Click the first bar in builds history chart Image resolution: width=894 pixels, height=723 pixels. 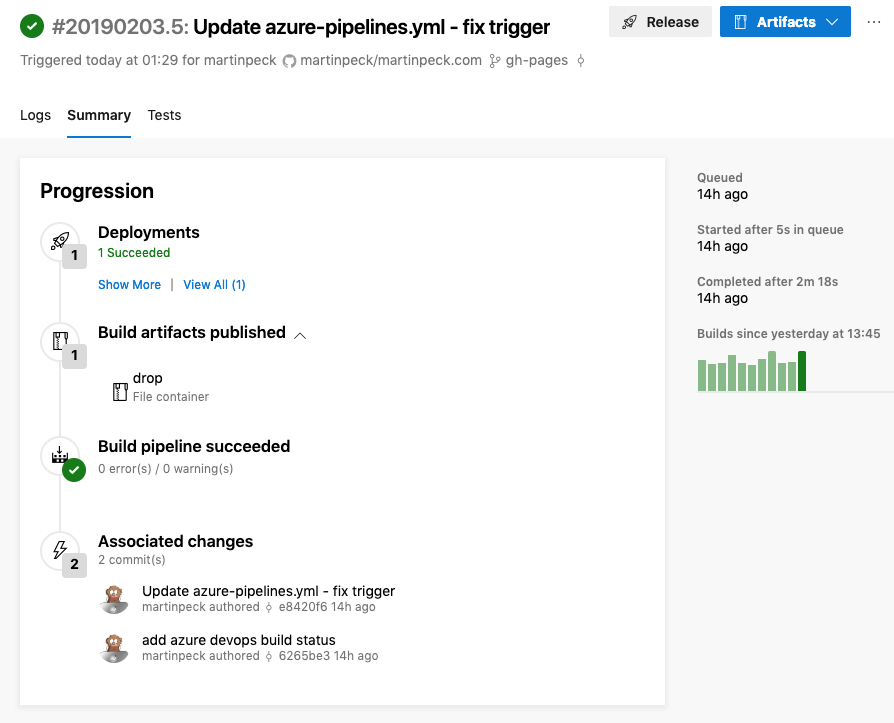tap(702, 375)
